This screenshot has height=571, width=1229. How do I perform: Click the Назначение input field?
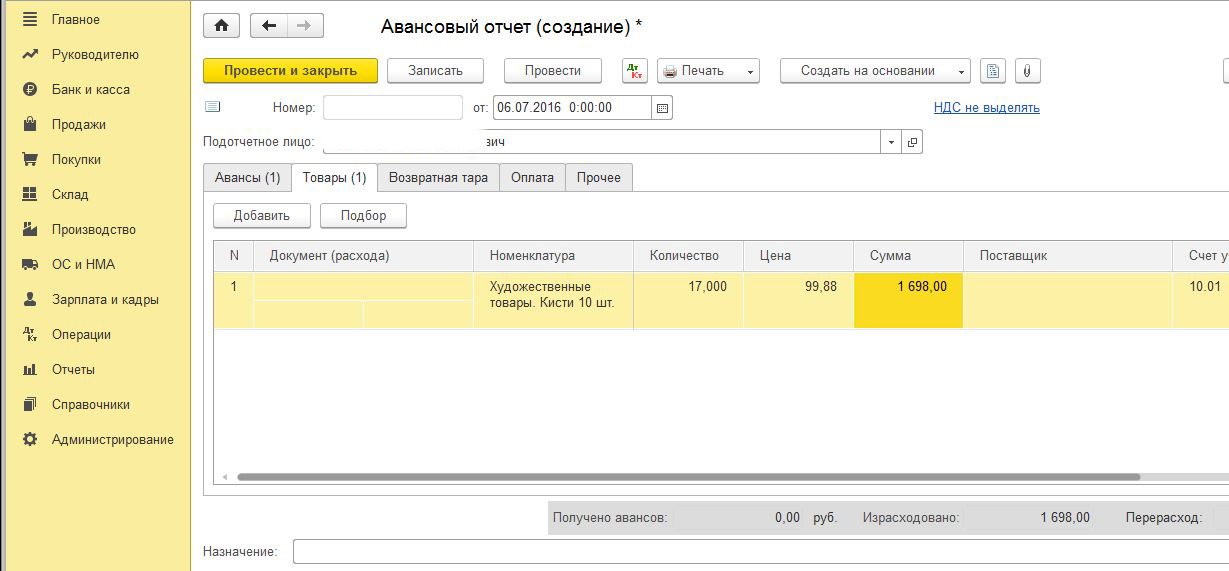click(760, 551)
